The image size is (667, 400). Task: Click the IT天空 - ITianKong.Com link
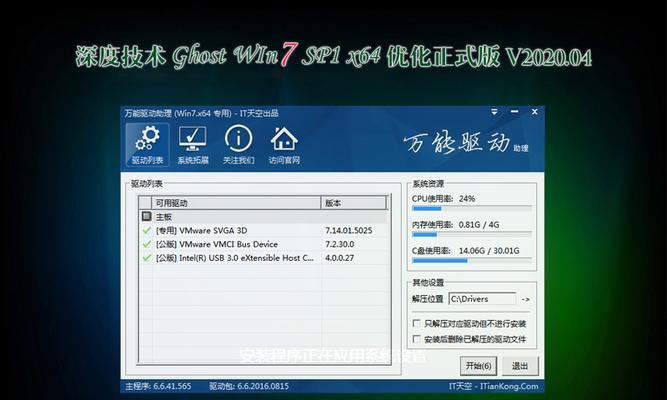493,386
